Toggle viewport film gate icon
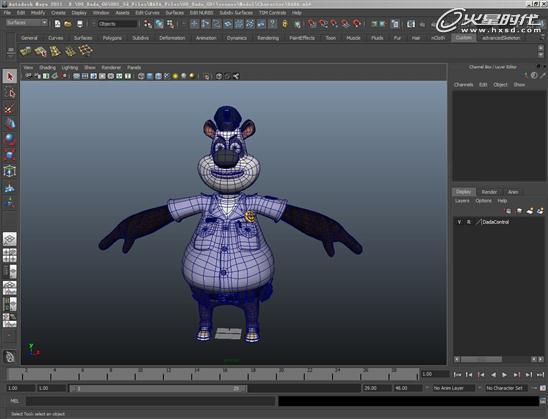548x419 pixels. 85,76
